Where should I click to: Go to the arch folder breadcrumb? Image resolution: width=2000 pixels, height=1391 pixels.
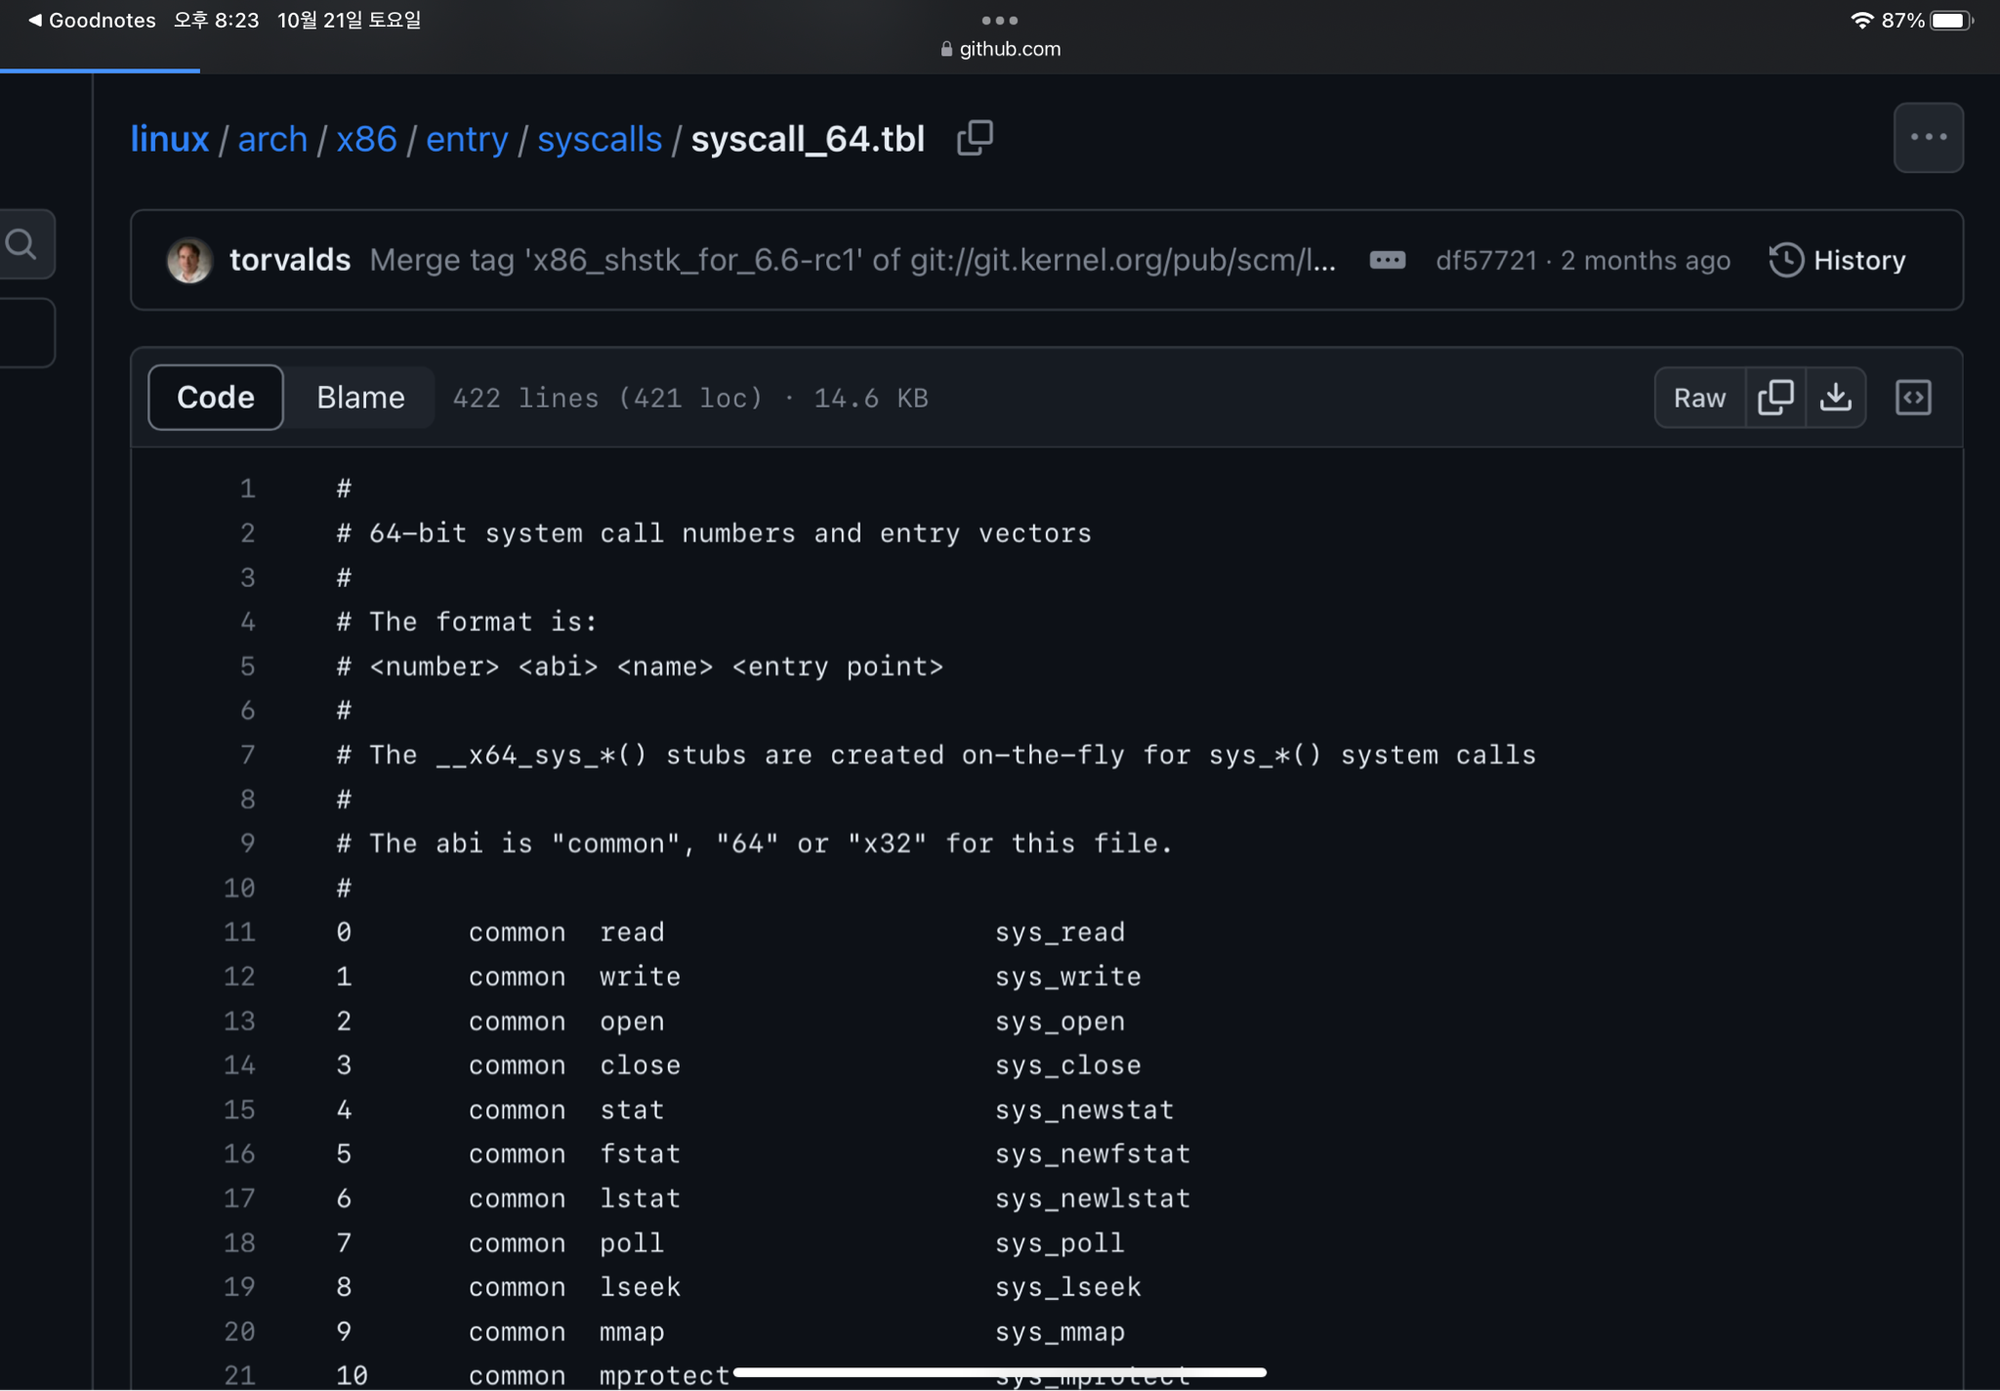272,139
